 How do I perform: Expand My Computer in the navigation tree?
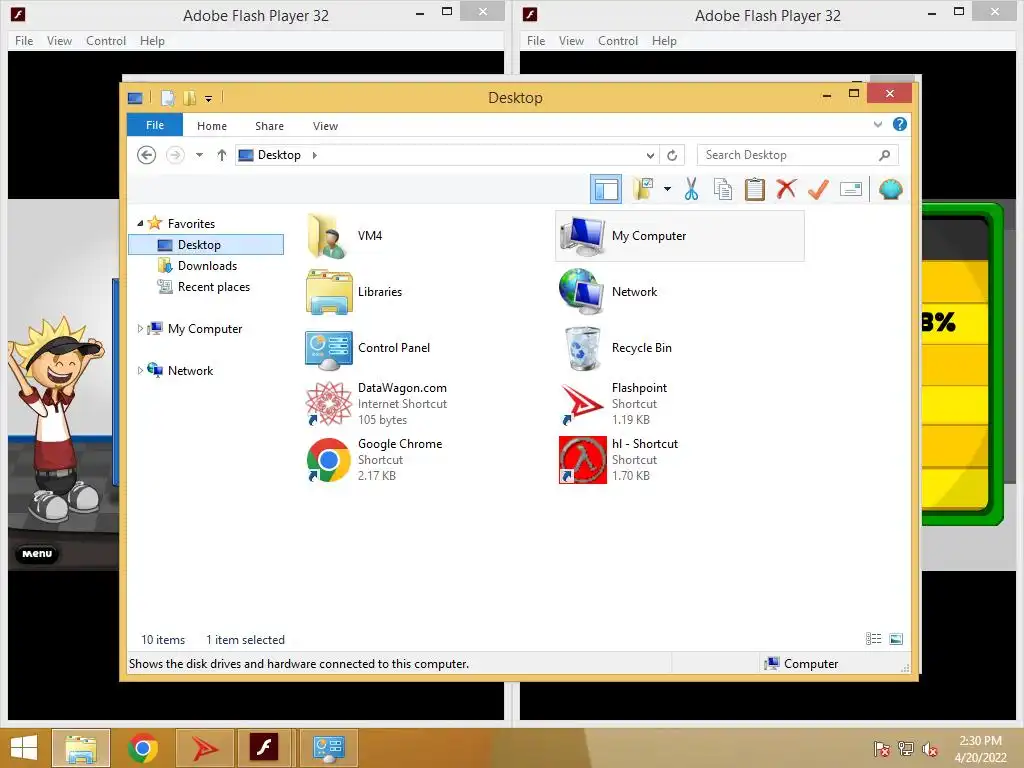[x=140, y=328]
